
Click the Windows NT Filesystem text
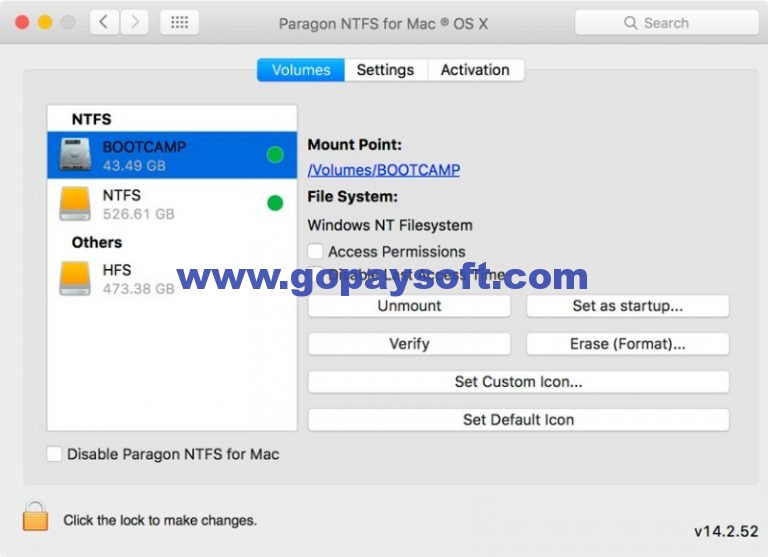tap(390, 225)
